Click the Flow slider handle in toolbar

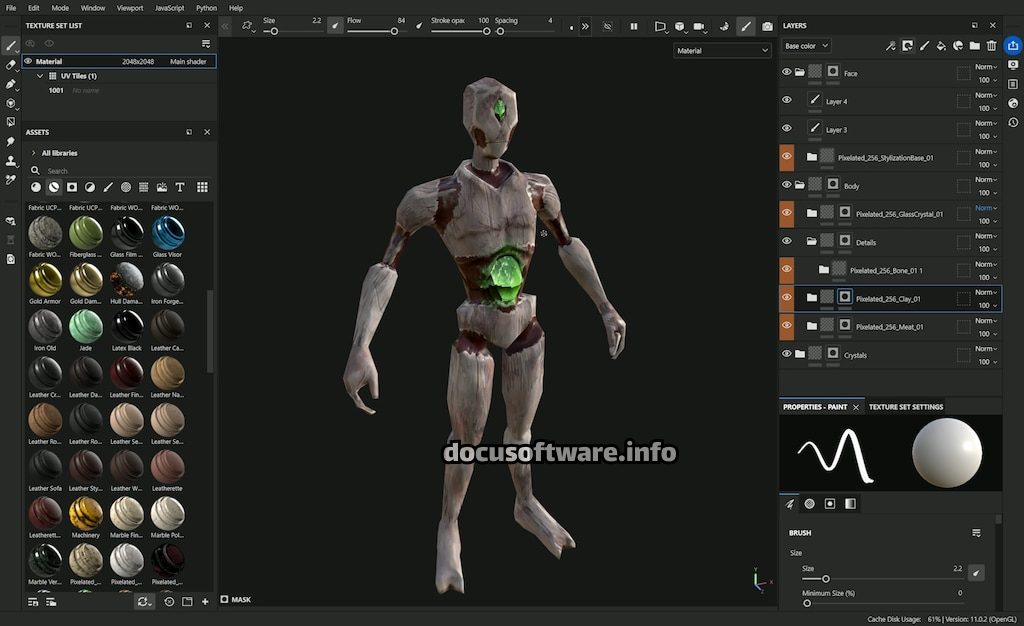pyautogui.click(x=394, y=31)
